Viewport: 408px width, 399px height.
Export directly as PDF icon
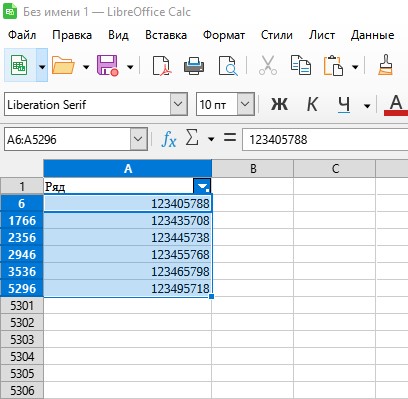(162, 65)
